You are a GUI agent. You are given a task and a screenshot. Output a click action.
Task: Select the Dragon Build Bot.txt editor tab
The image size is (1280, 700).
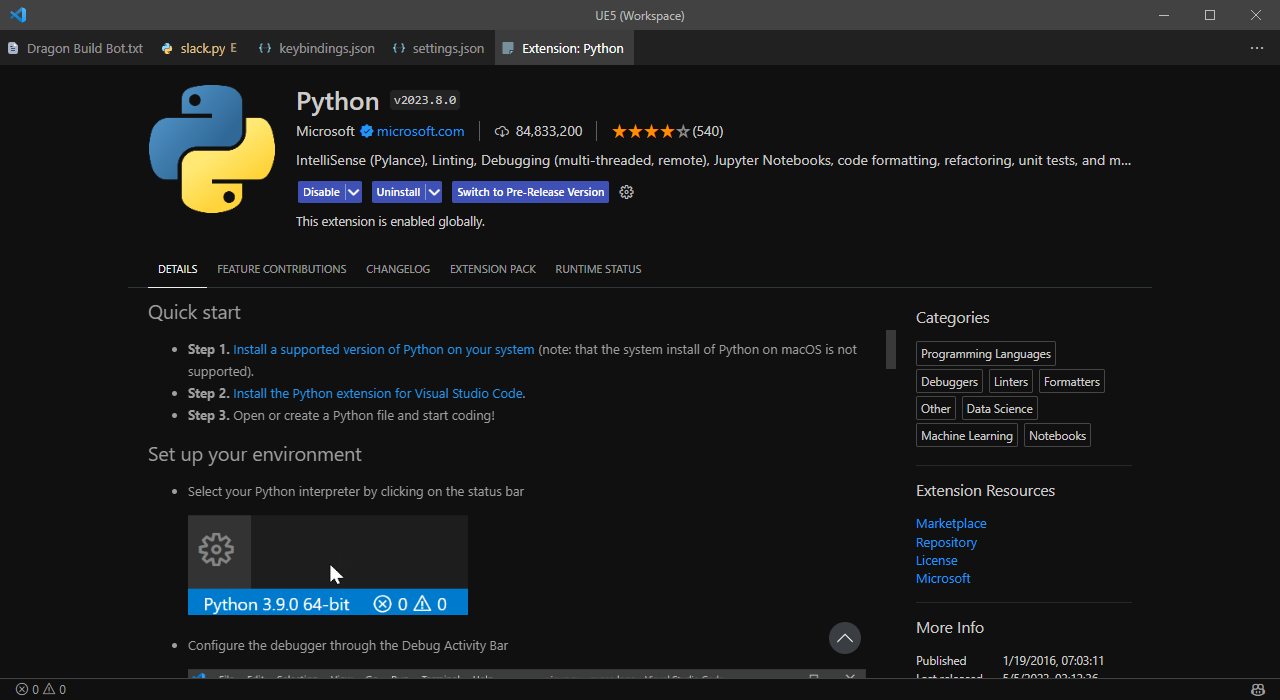click(x=83, y=47)
